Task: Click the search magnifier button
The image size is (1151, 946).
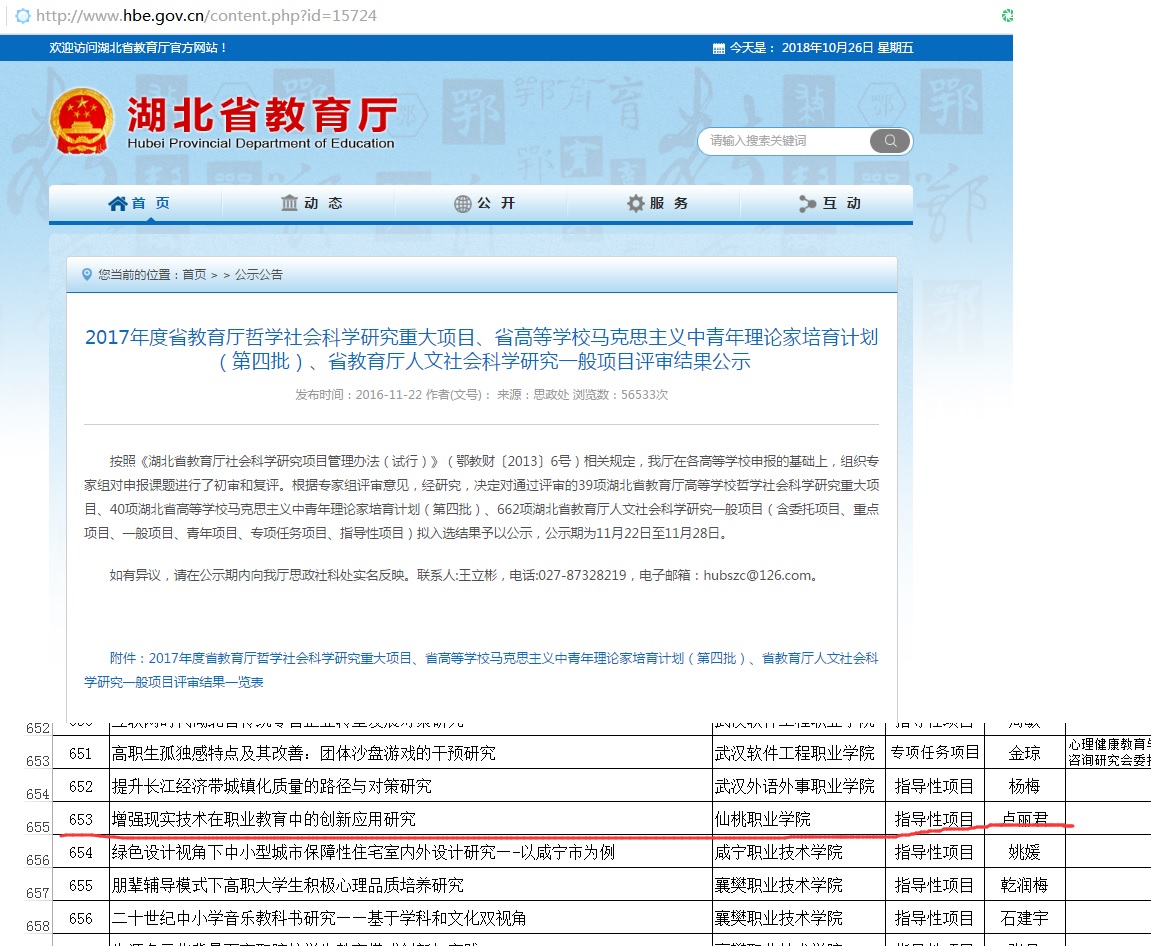Action: [890, 141]
